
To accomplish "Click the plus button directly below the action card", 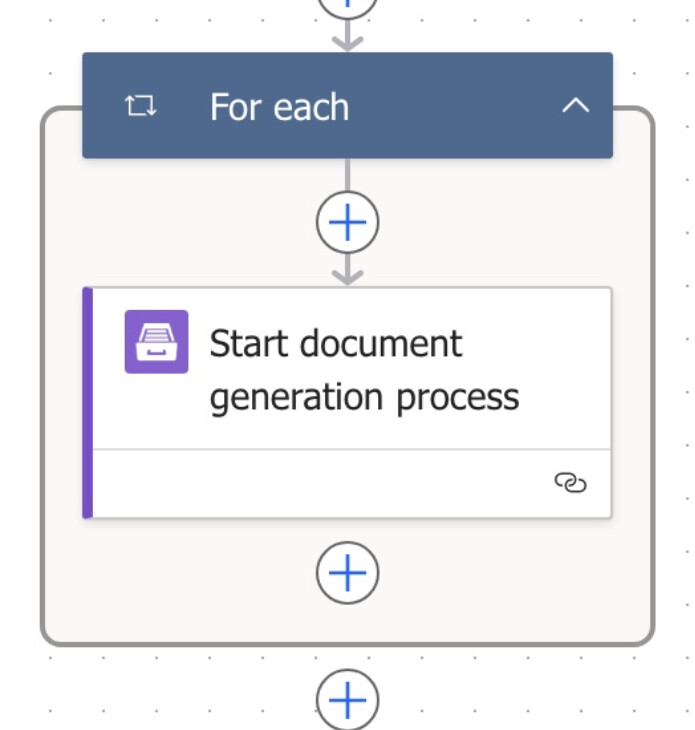I will tap(347, 573).
